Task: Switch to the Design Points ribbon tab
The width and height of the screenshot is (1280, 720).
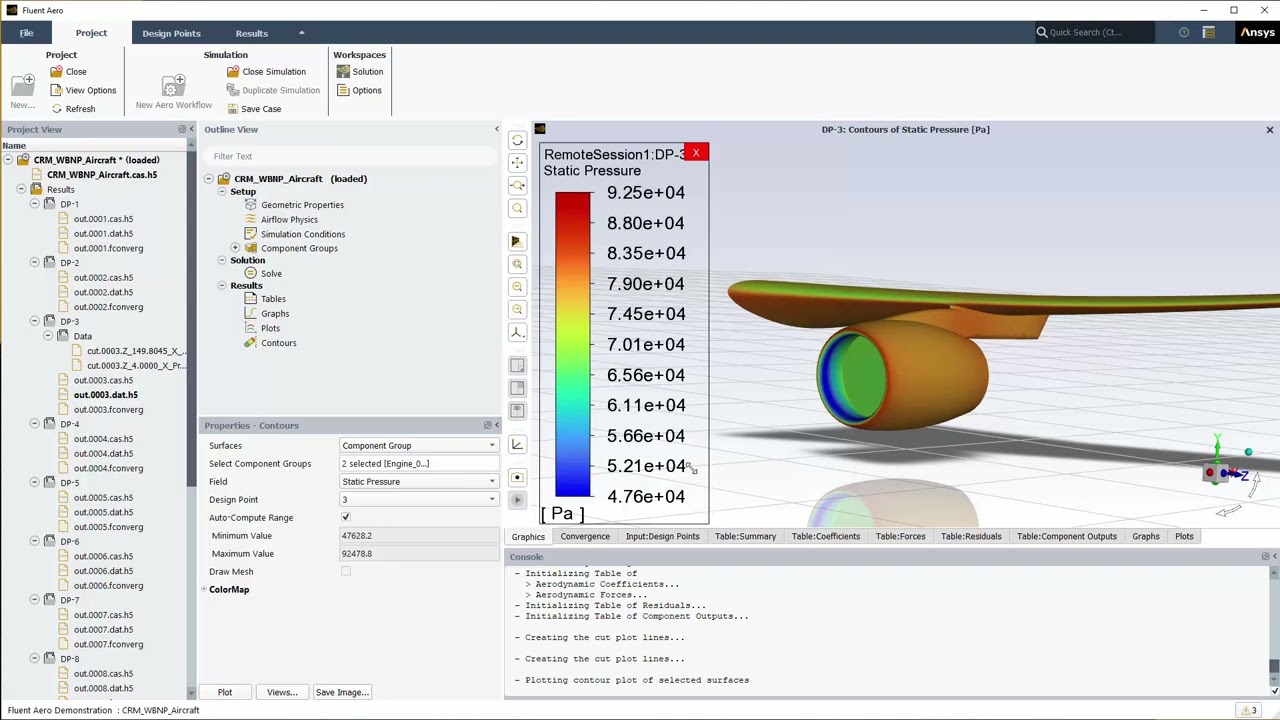Action: coord(171,33)
